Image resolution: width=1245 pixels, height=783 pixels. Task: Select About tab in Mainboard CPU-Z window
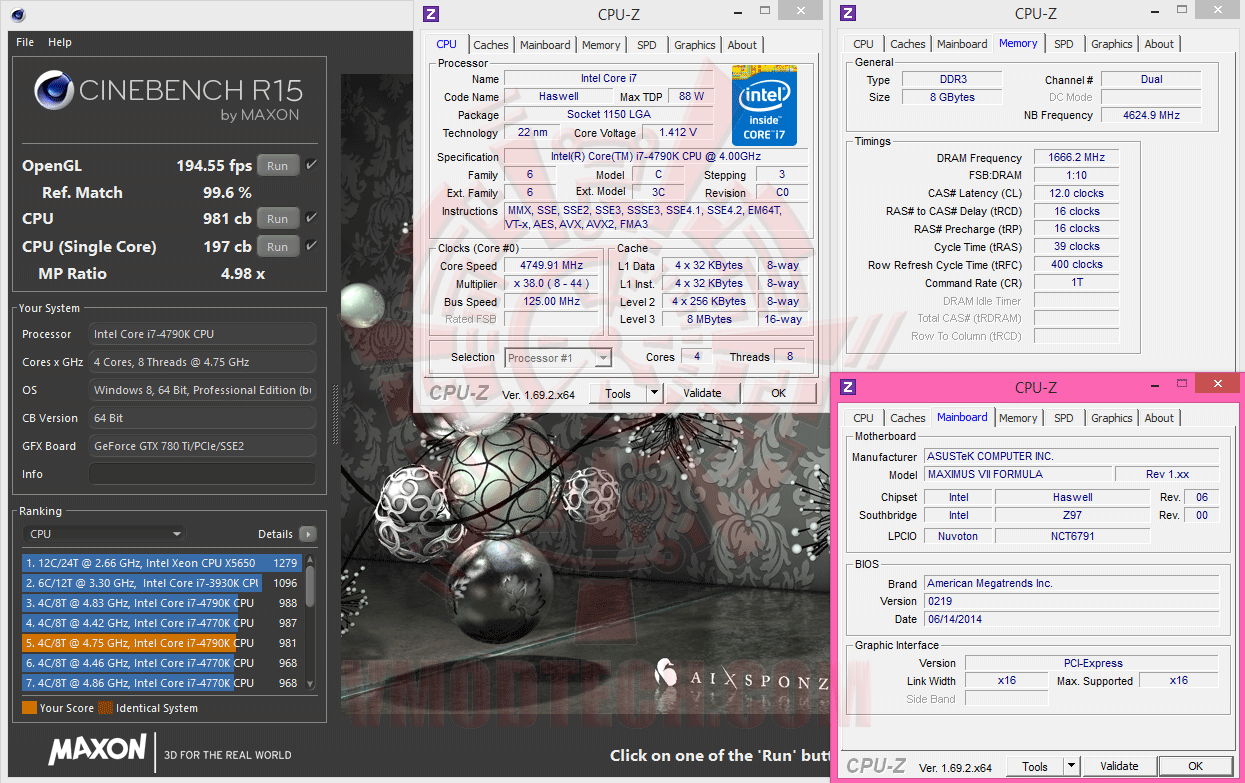pyautogui.click(x=1159, y=418)
